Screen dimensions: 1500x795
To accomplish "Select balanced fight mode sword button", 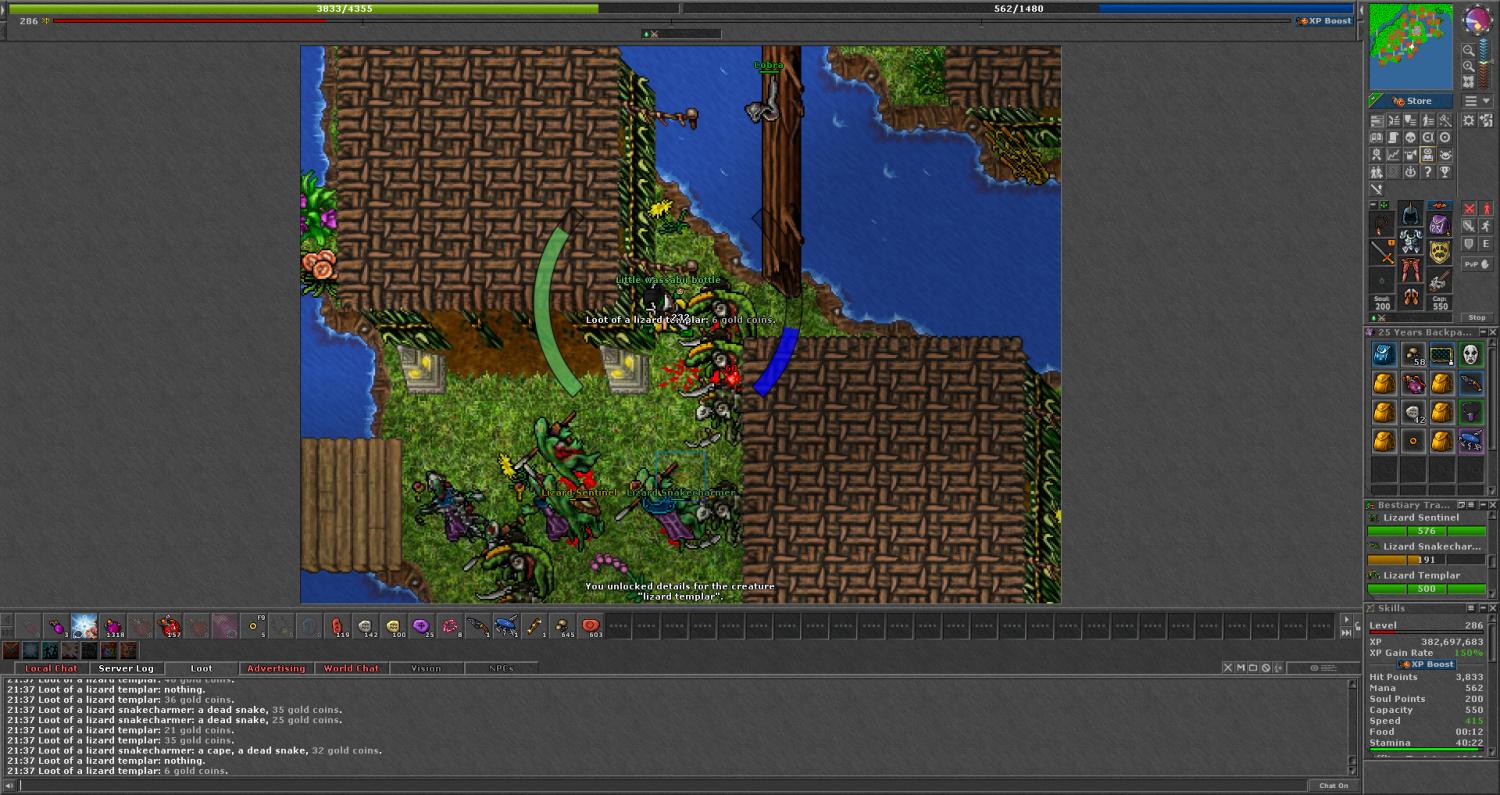I will [1469, 226].
